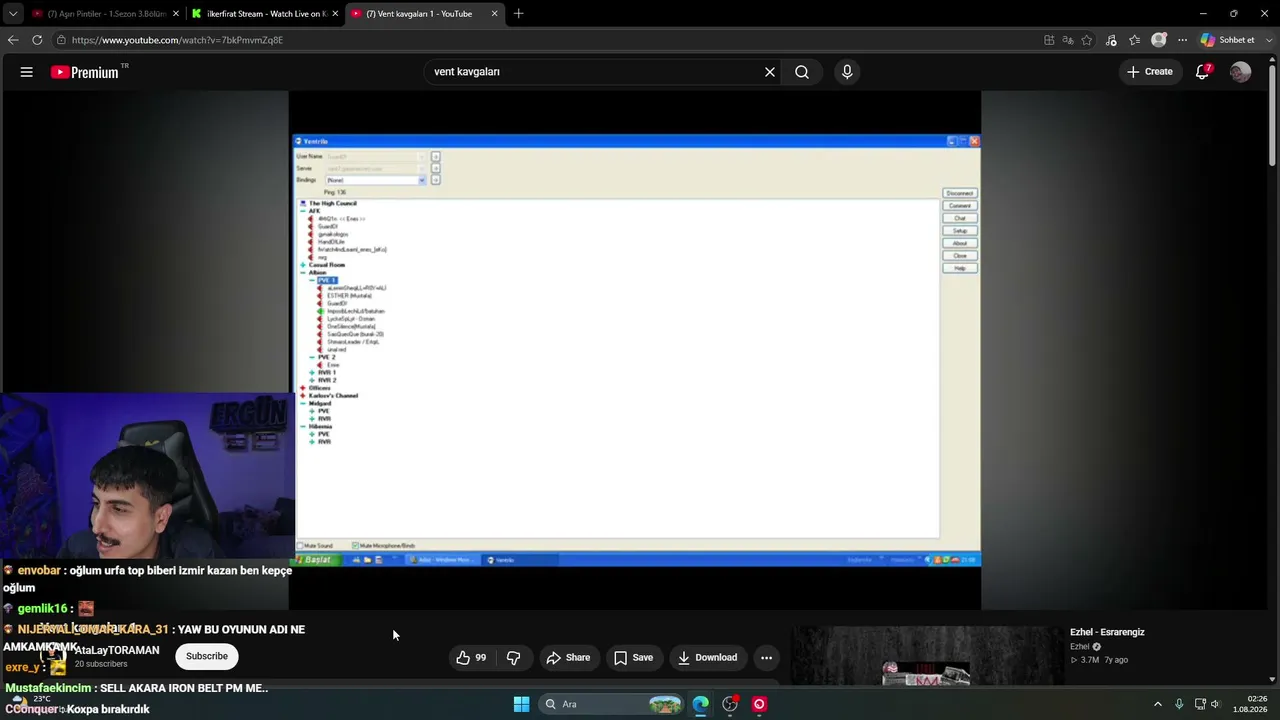The image size is (1280, 720).
Task: Dislike this video
Action: 514,657
